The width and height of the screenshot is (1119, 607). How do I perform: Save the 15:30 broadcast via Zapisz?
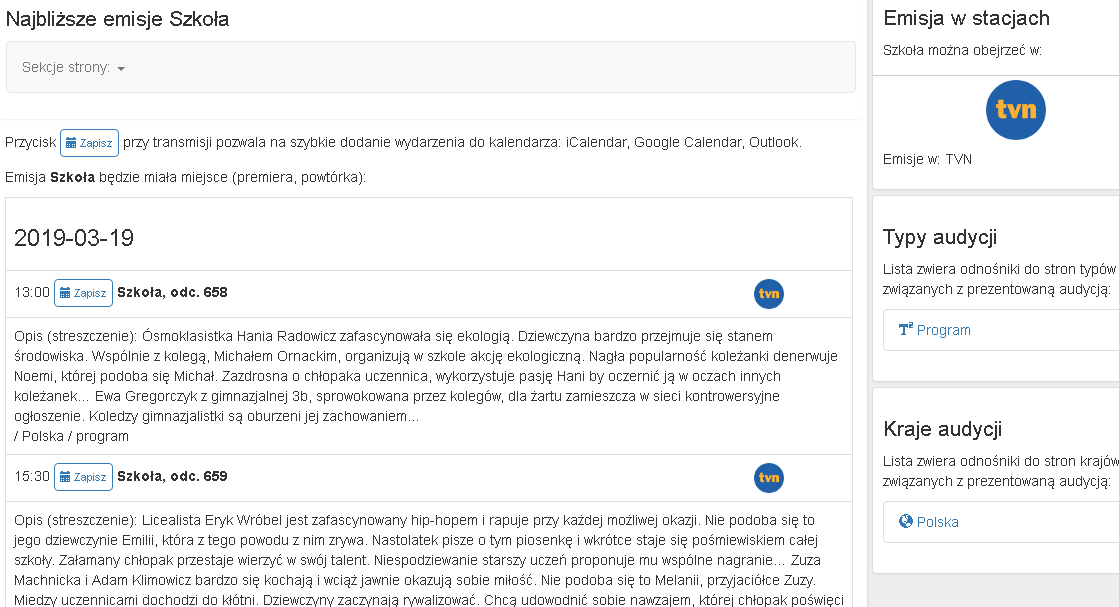(x=83, y=477)
